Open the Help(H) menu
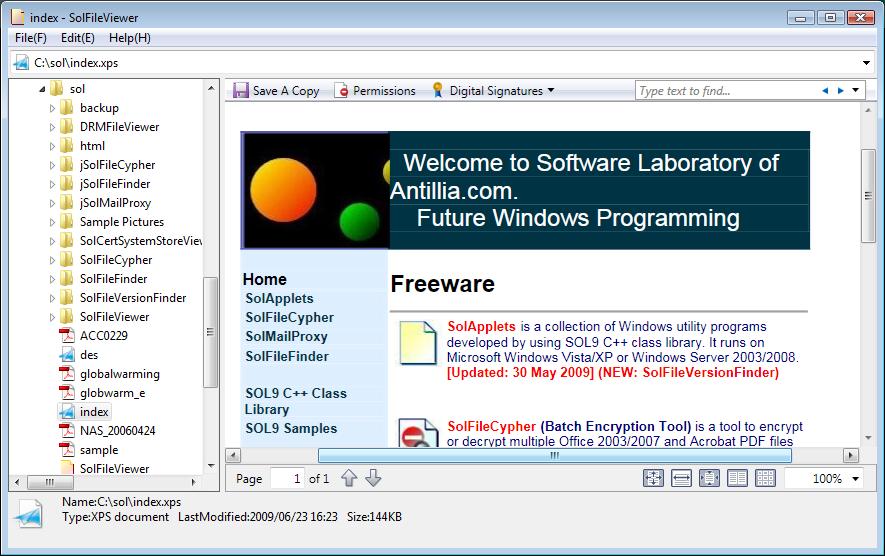The image size is (885, 556). click(130, 38)
